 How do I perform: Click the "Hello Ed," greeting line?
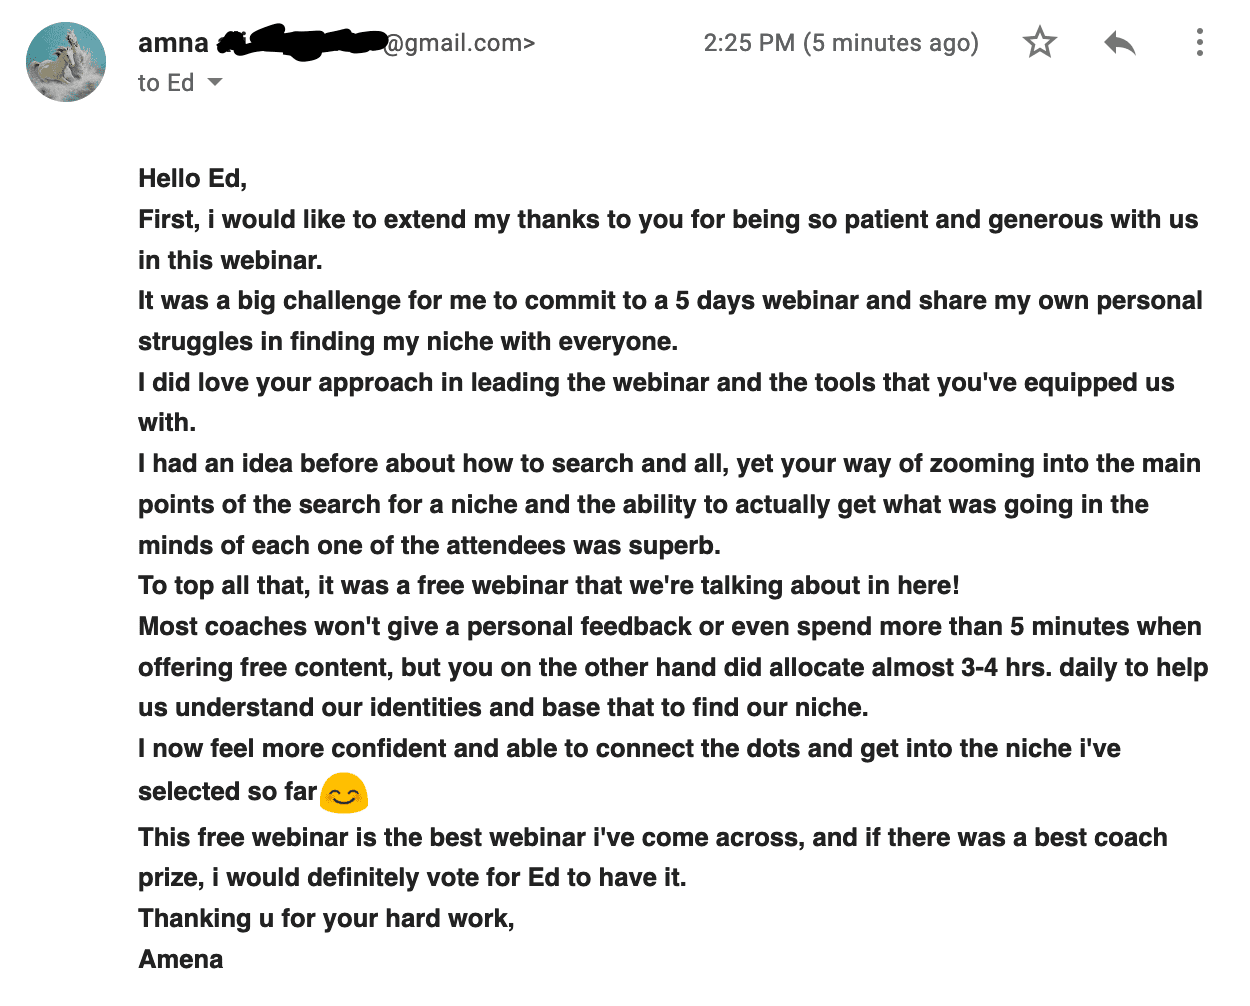click(x=192, y=178)
